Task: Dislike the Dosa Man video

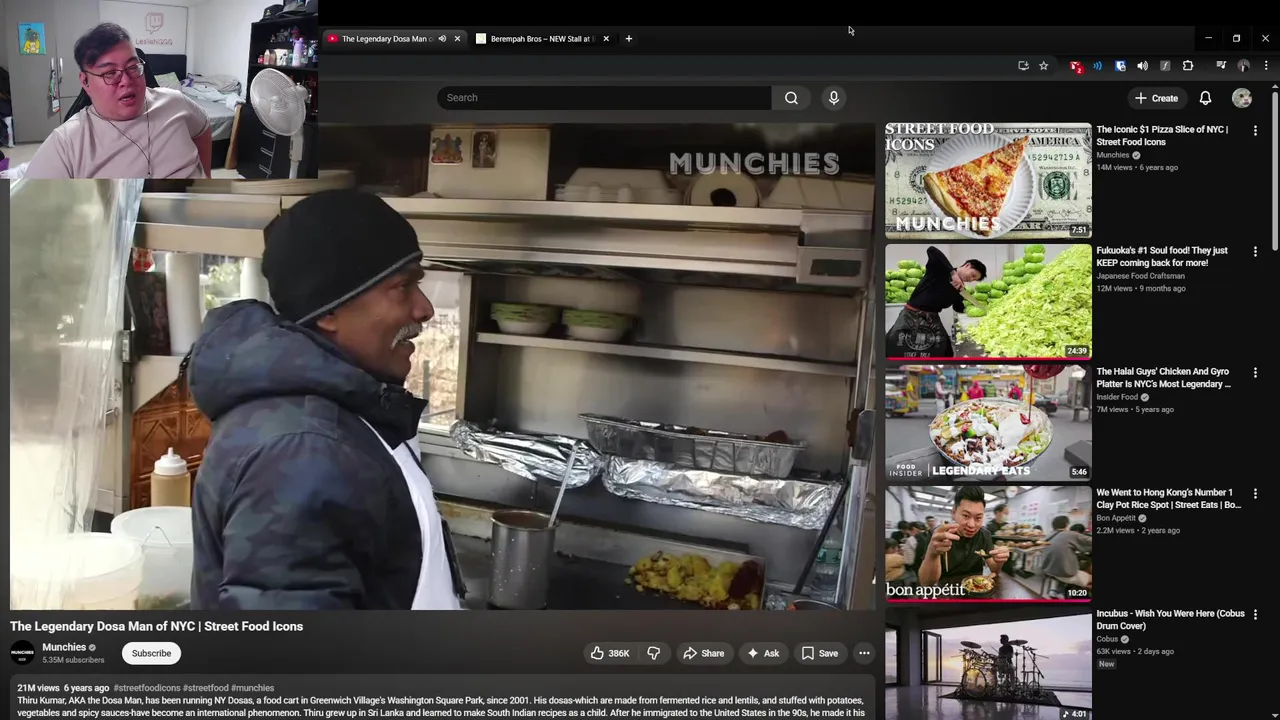Action: 654,653
